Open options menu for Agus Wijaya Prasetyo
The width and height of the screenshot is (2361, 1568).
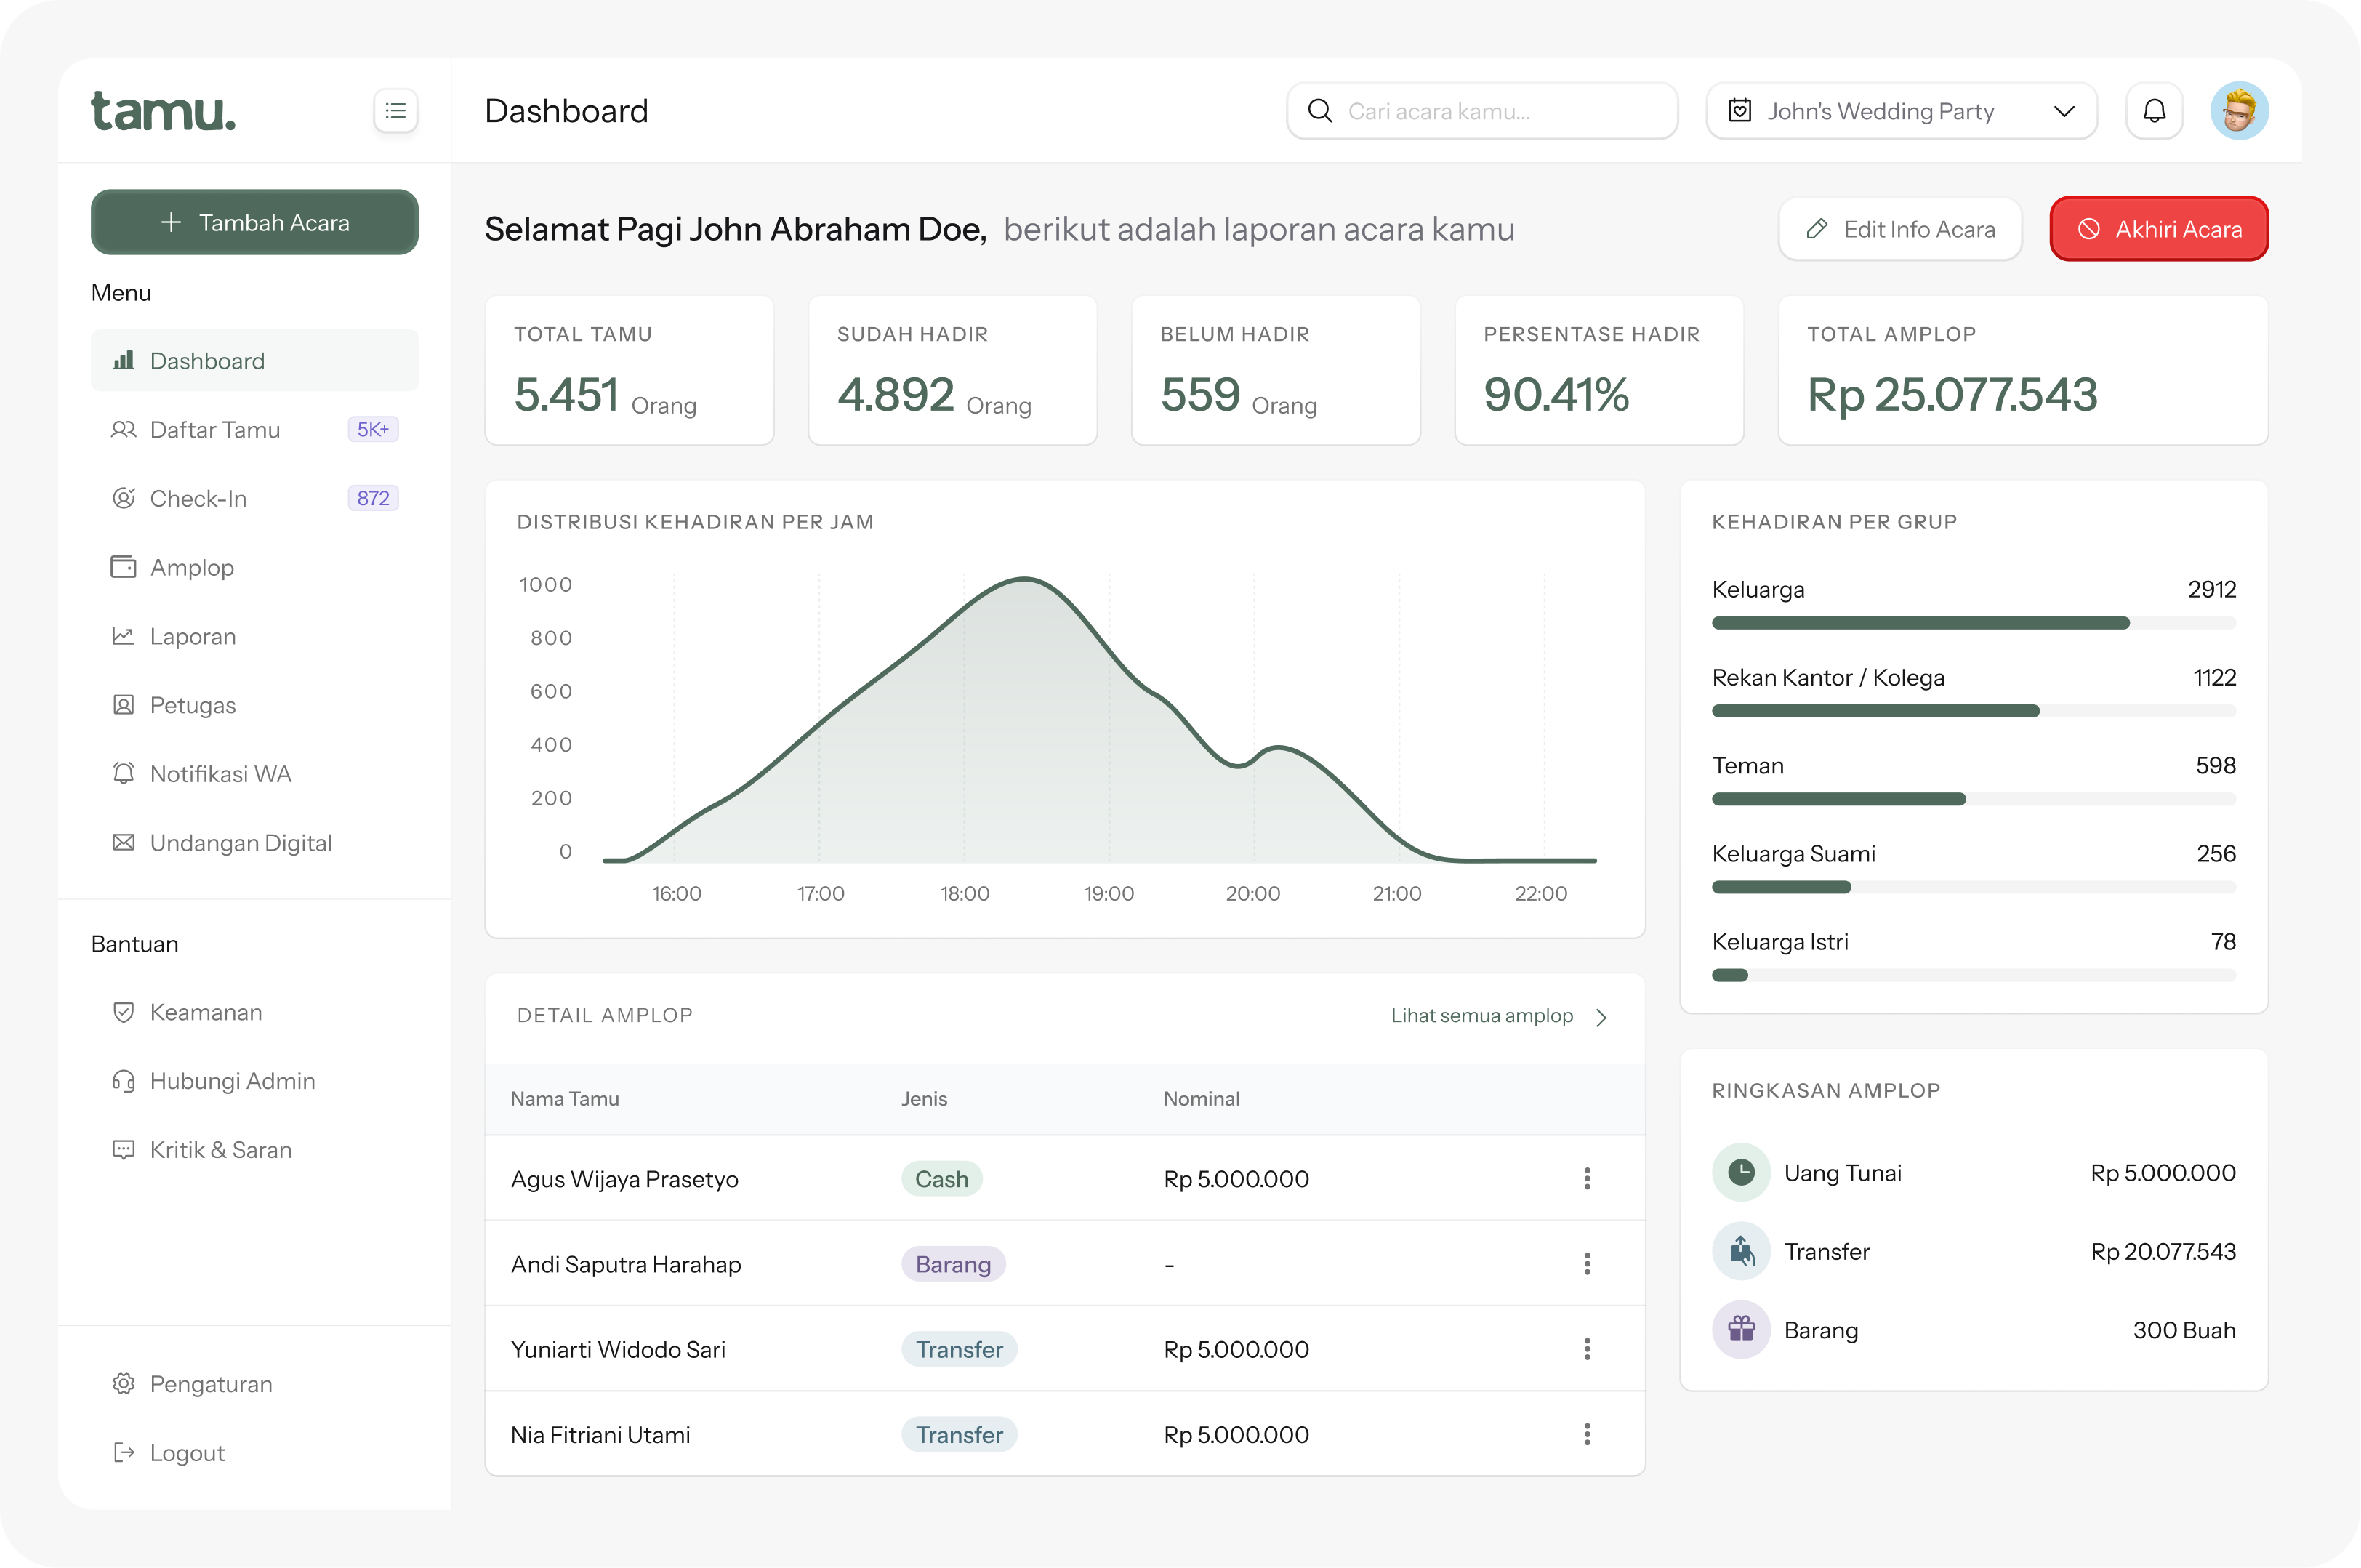(1587, 1178)
